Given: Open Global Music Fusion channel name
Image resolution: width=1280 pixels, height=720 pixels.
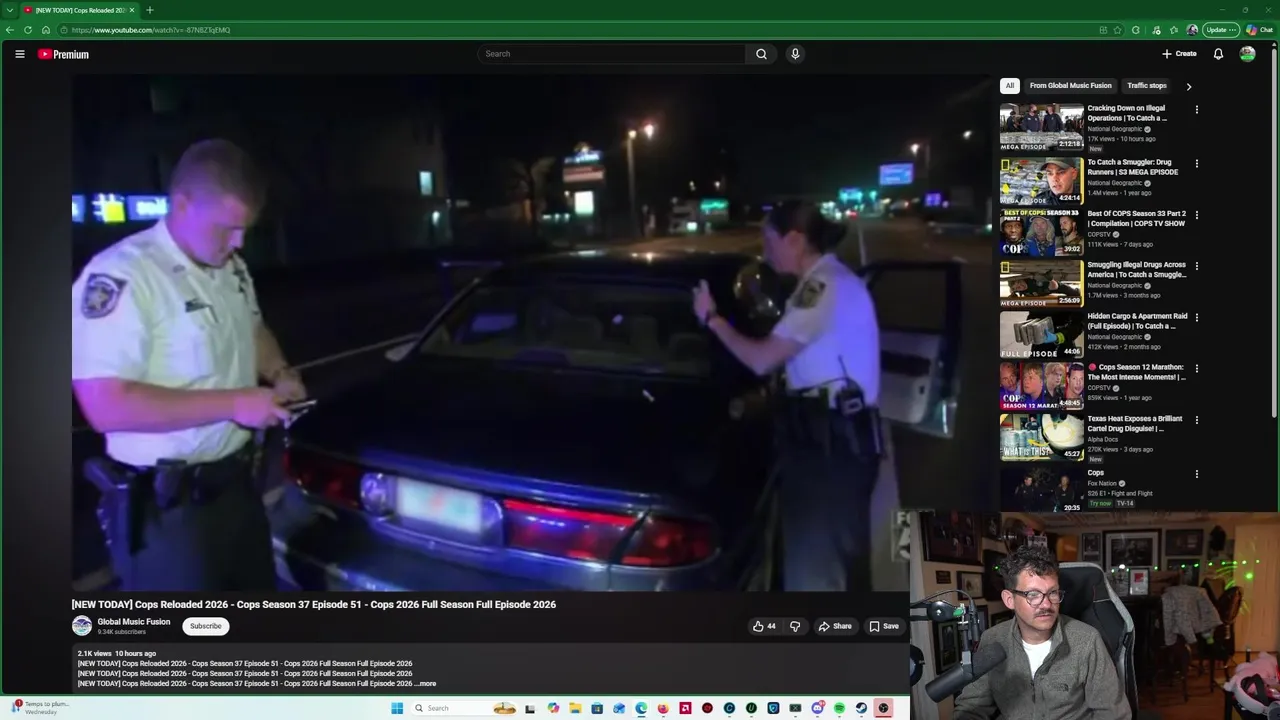Looking at the screenshot, I should pyautogui.click(x=134, y=622).
